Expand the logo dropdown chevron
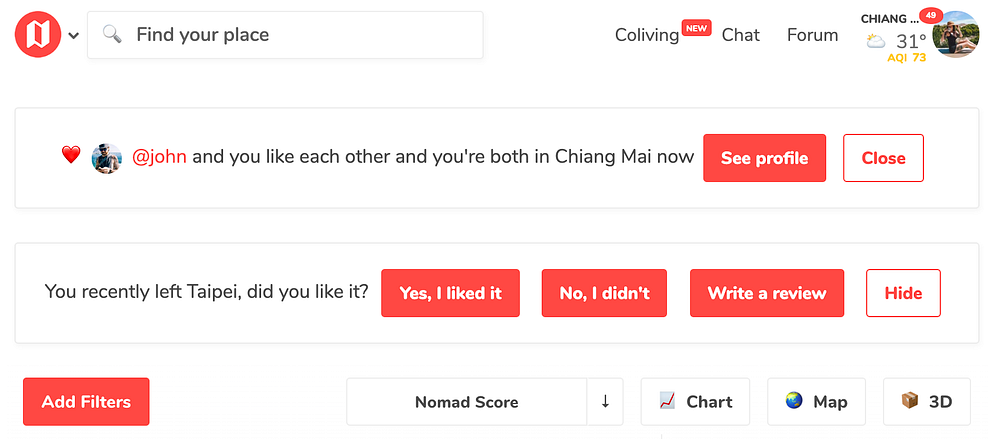This screenshot has height=439, width=1000. tap(74, 36)
